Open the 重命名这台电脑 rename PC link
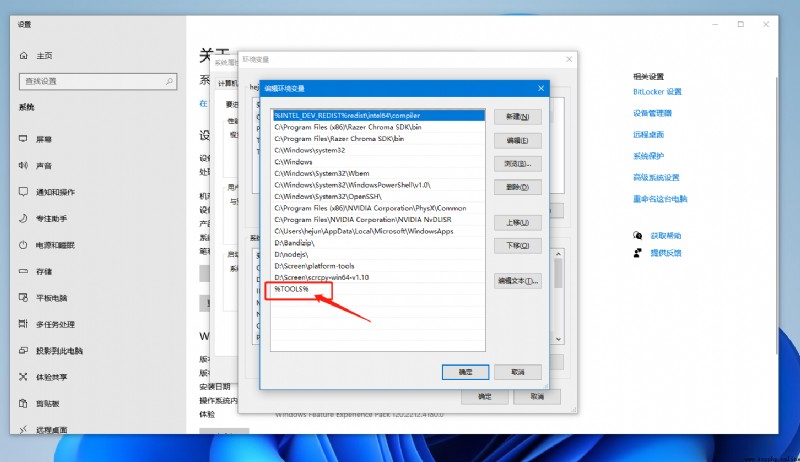Image resolution: width=800 pixels, height=462 pixels. pos(660,199)
